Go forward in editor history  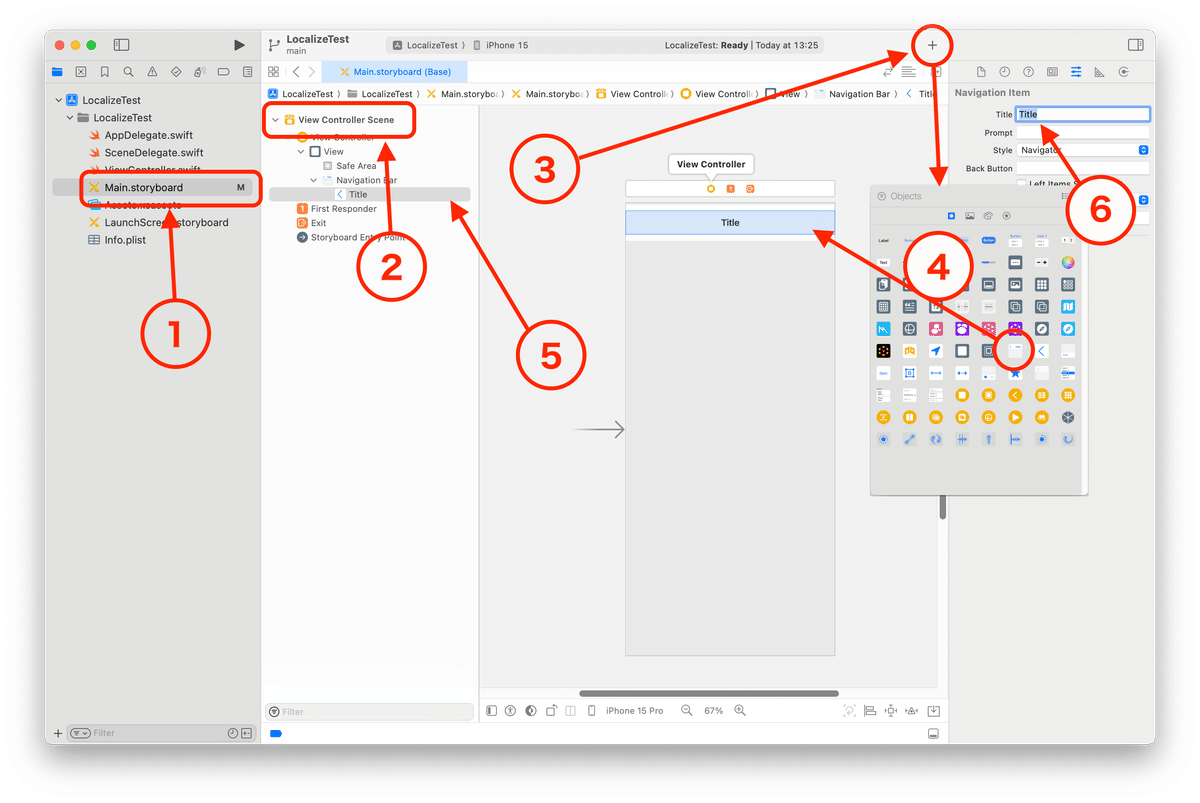[312, 72]
